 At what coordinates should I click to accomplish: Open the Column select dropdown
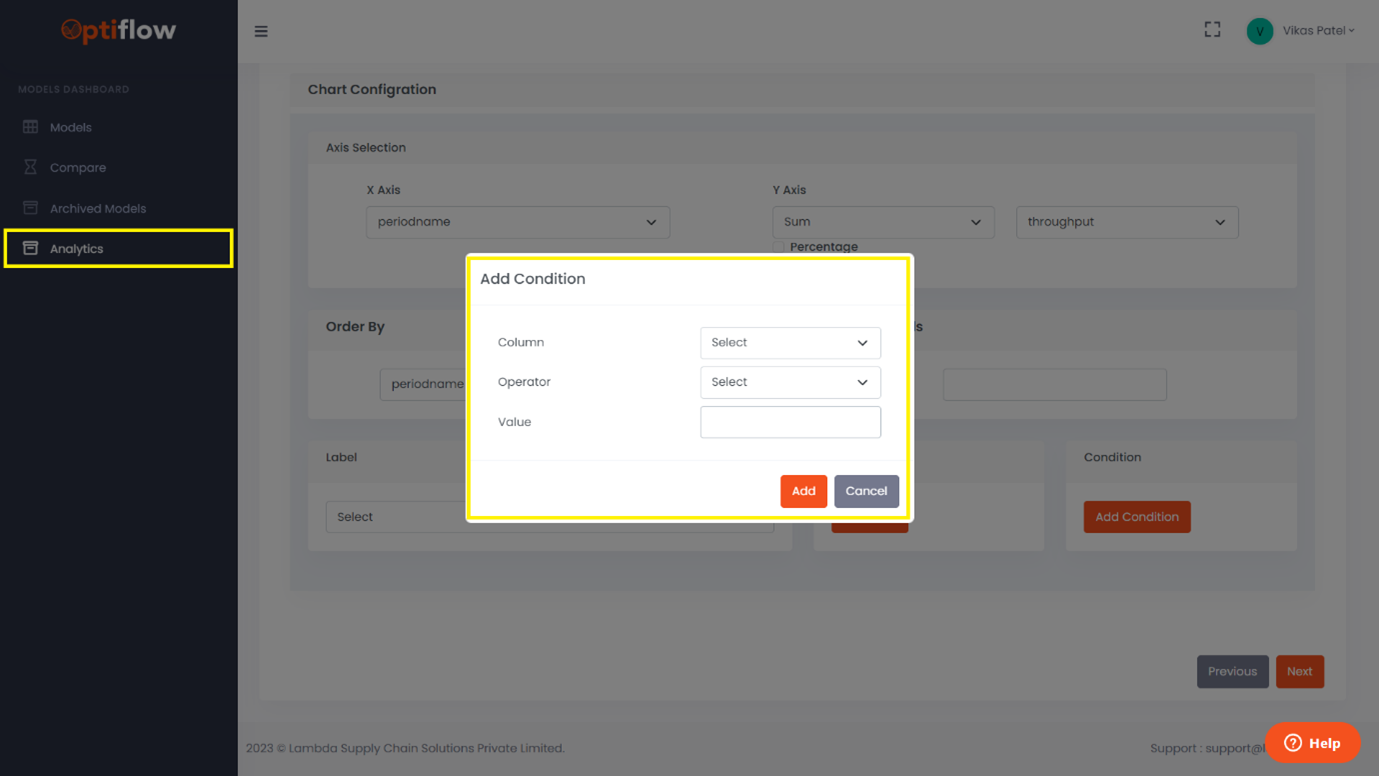pos(790,342)
